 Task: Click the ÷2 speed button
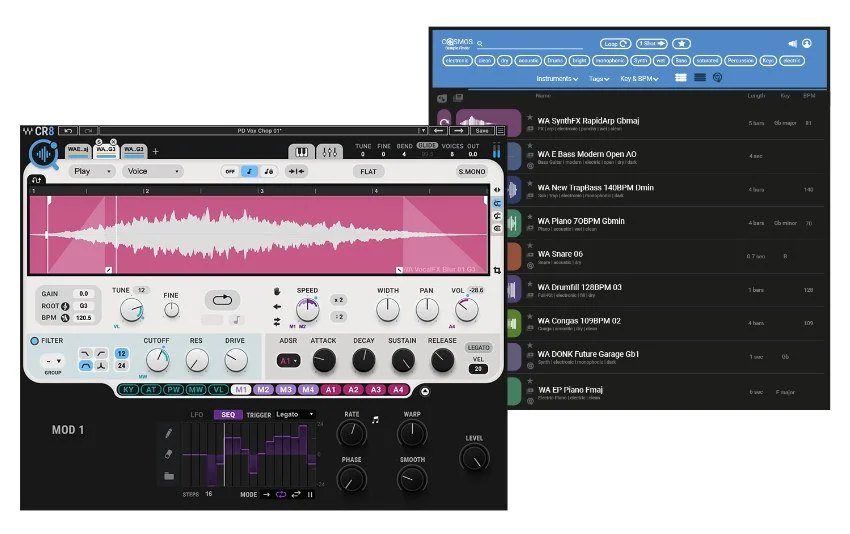pos(339,317)
